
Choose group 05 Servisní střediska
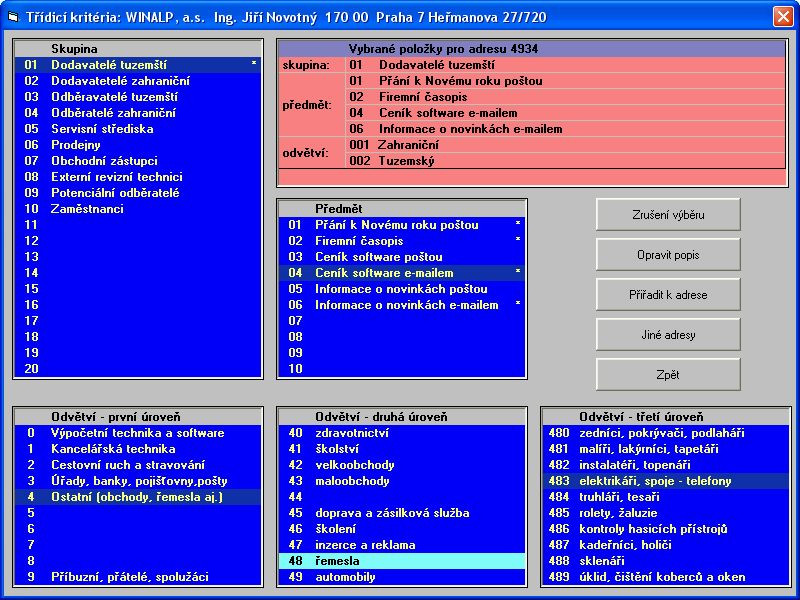tap(138, 129)
